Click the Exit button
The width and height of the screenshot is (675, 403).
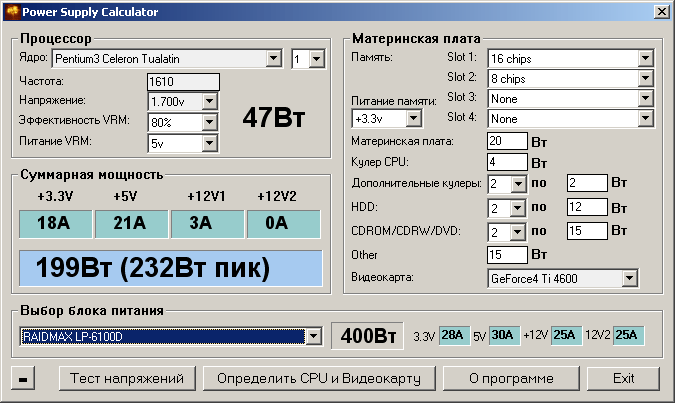(623, 378)
